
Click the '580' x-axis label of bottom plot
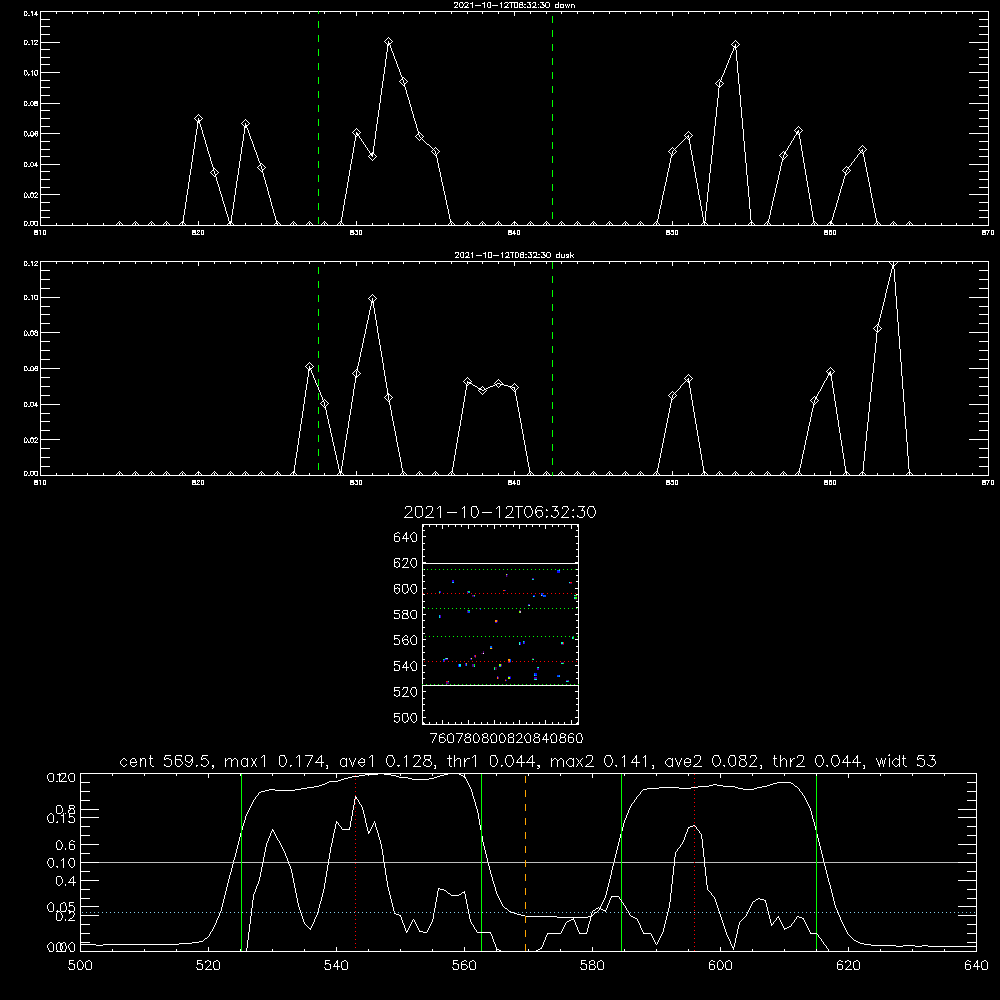[592, 966]
